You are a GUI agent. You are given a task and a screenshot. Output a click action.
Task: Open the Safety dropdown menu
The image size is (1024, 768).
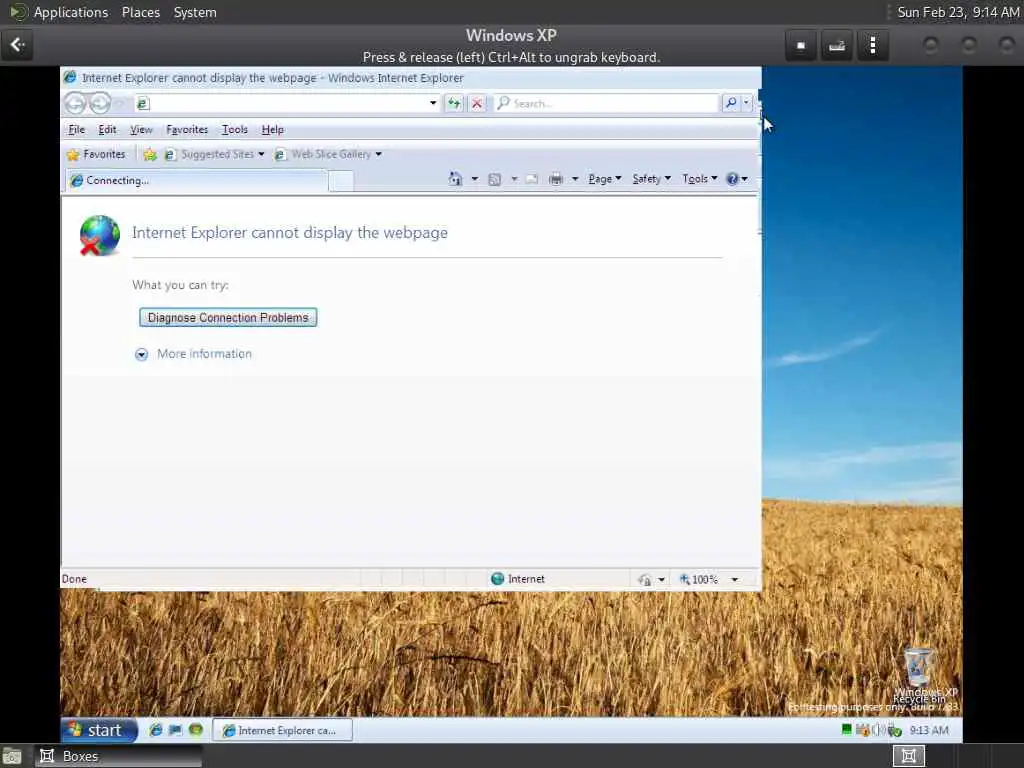[x=651, y=179]
